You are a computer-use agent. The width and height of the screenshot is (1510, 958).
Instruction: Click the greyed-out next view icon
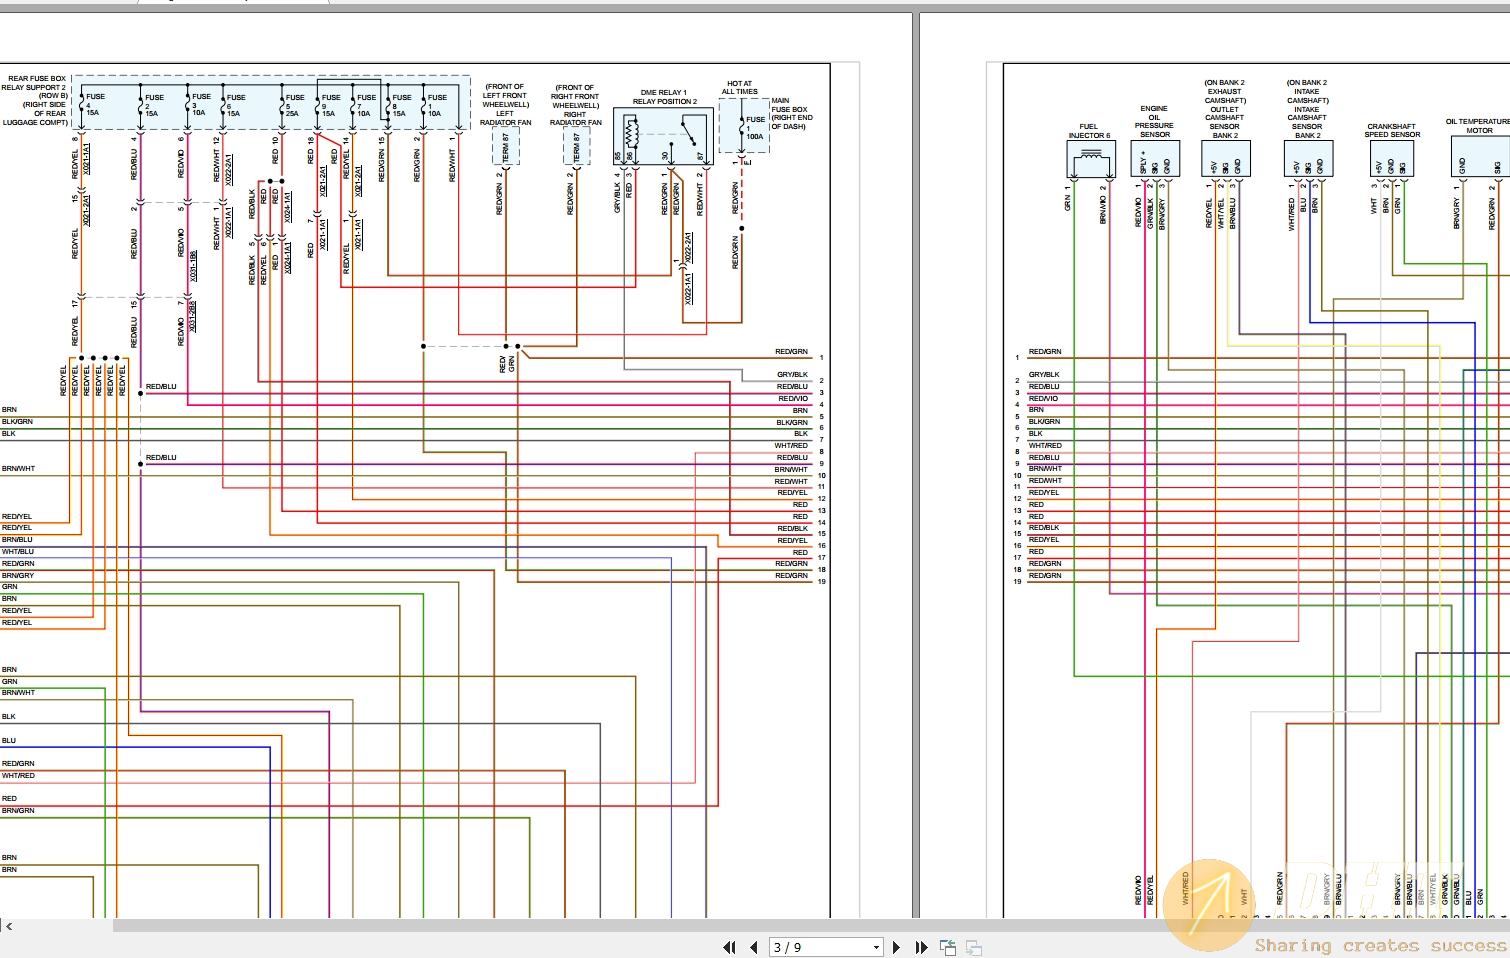click(973, 947)
